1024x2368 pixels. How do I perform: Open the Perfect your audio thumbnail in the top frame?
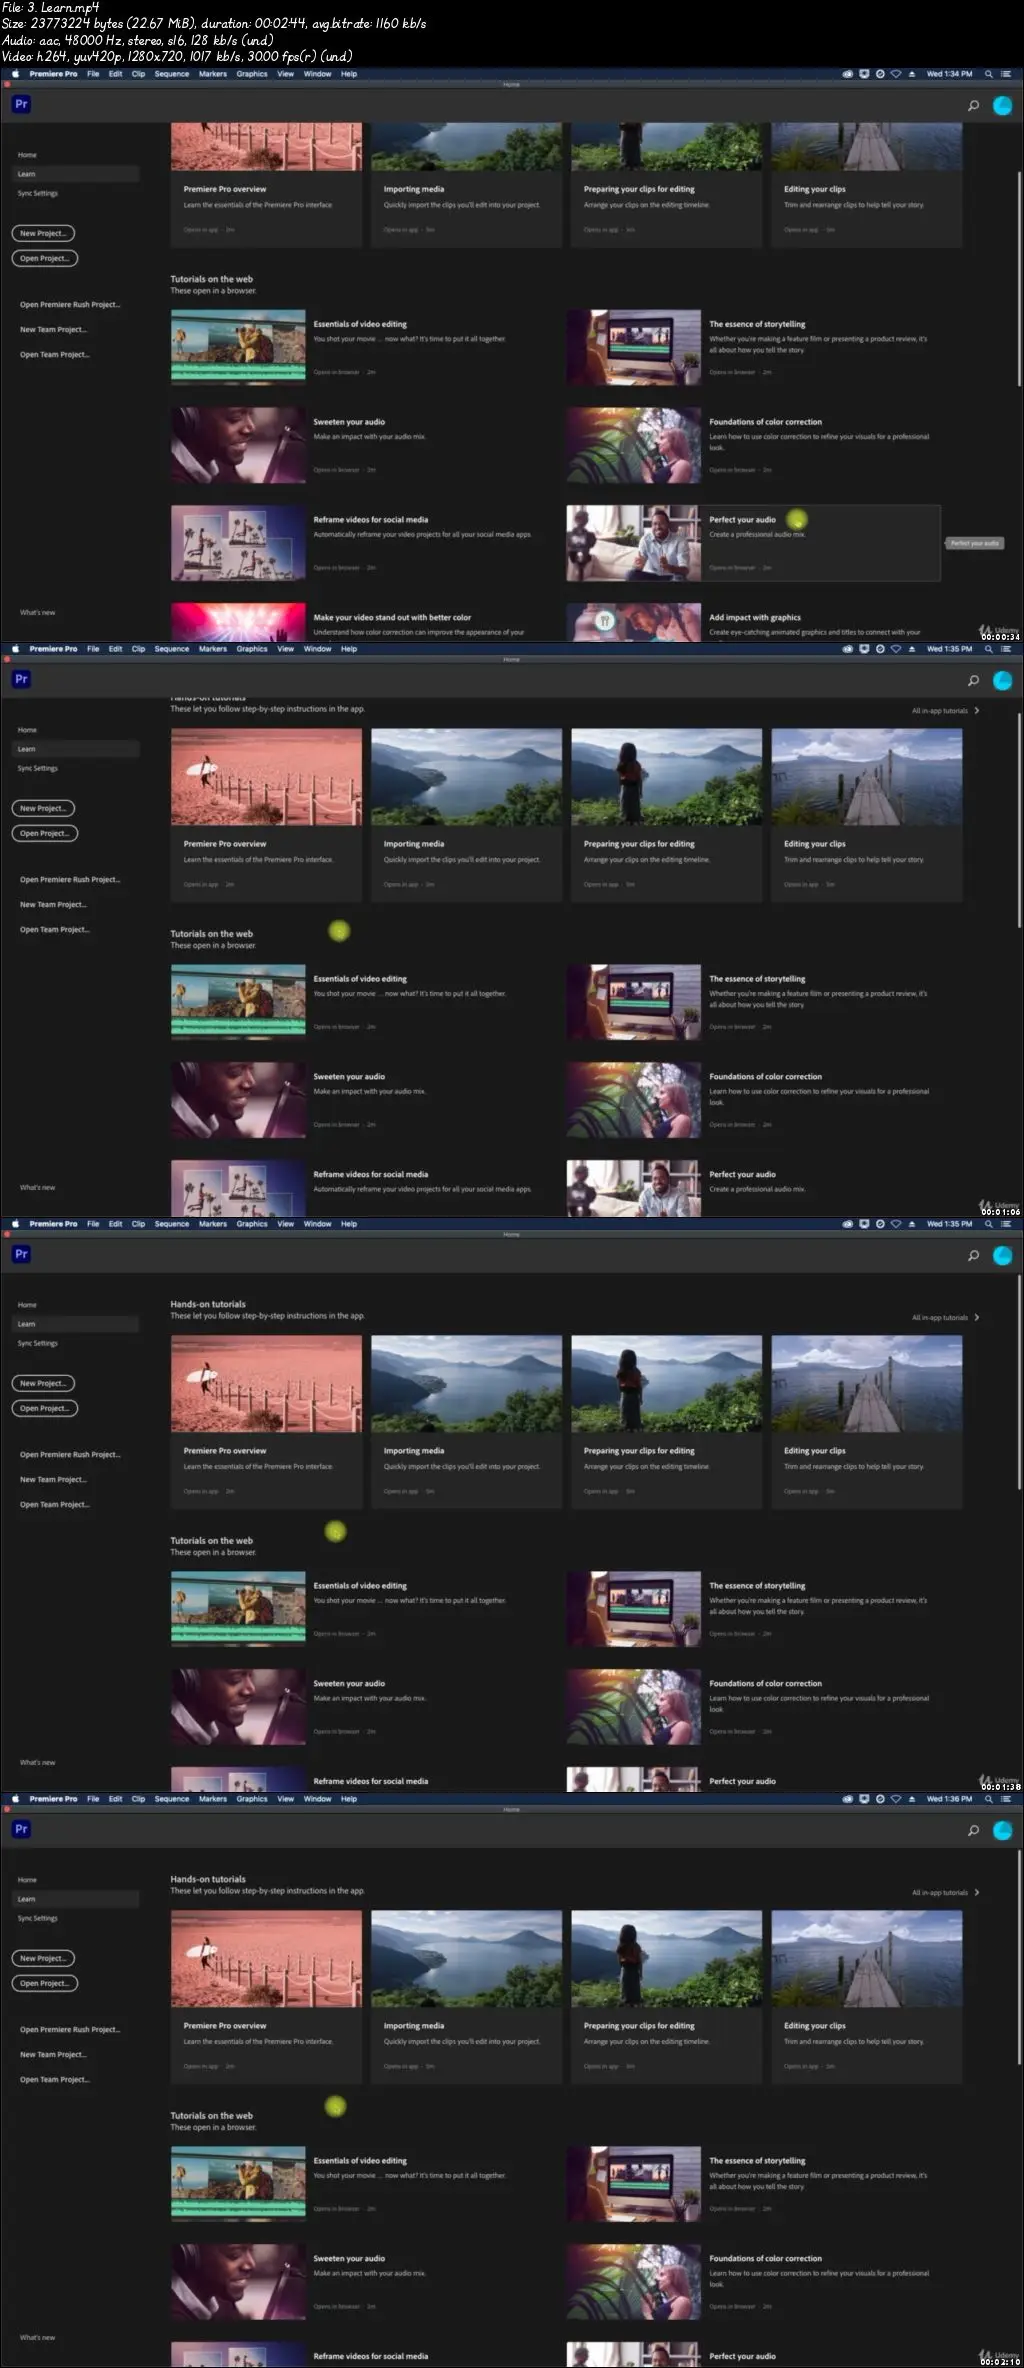(x=634, y=543)
